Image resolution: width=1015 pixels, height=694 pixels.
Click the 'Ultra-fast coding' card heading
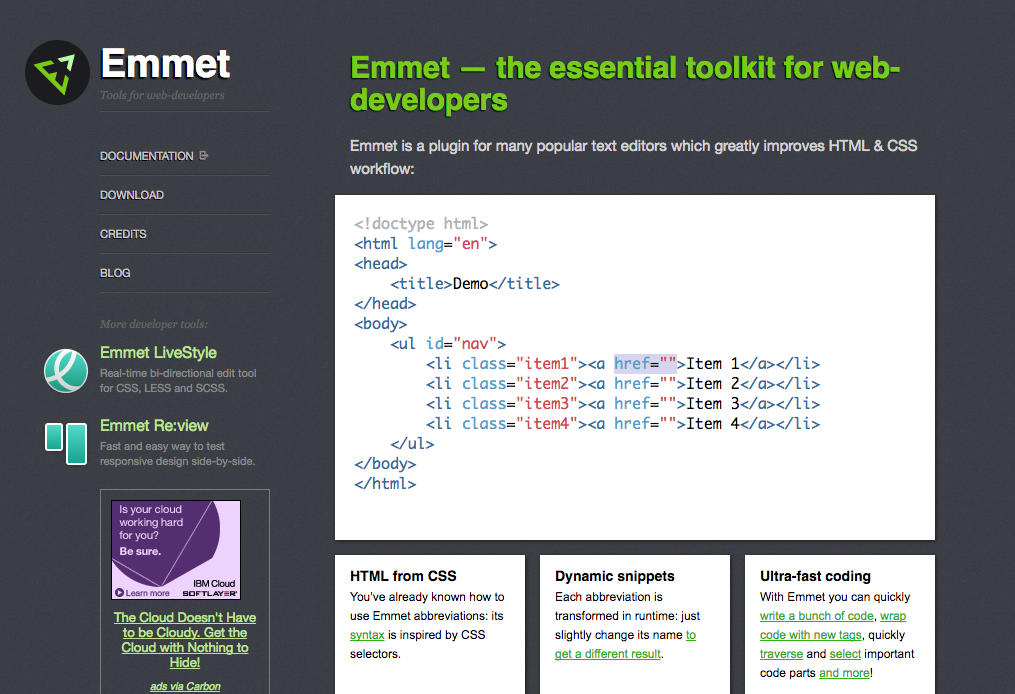[815, 576]
